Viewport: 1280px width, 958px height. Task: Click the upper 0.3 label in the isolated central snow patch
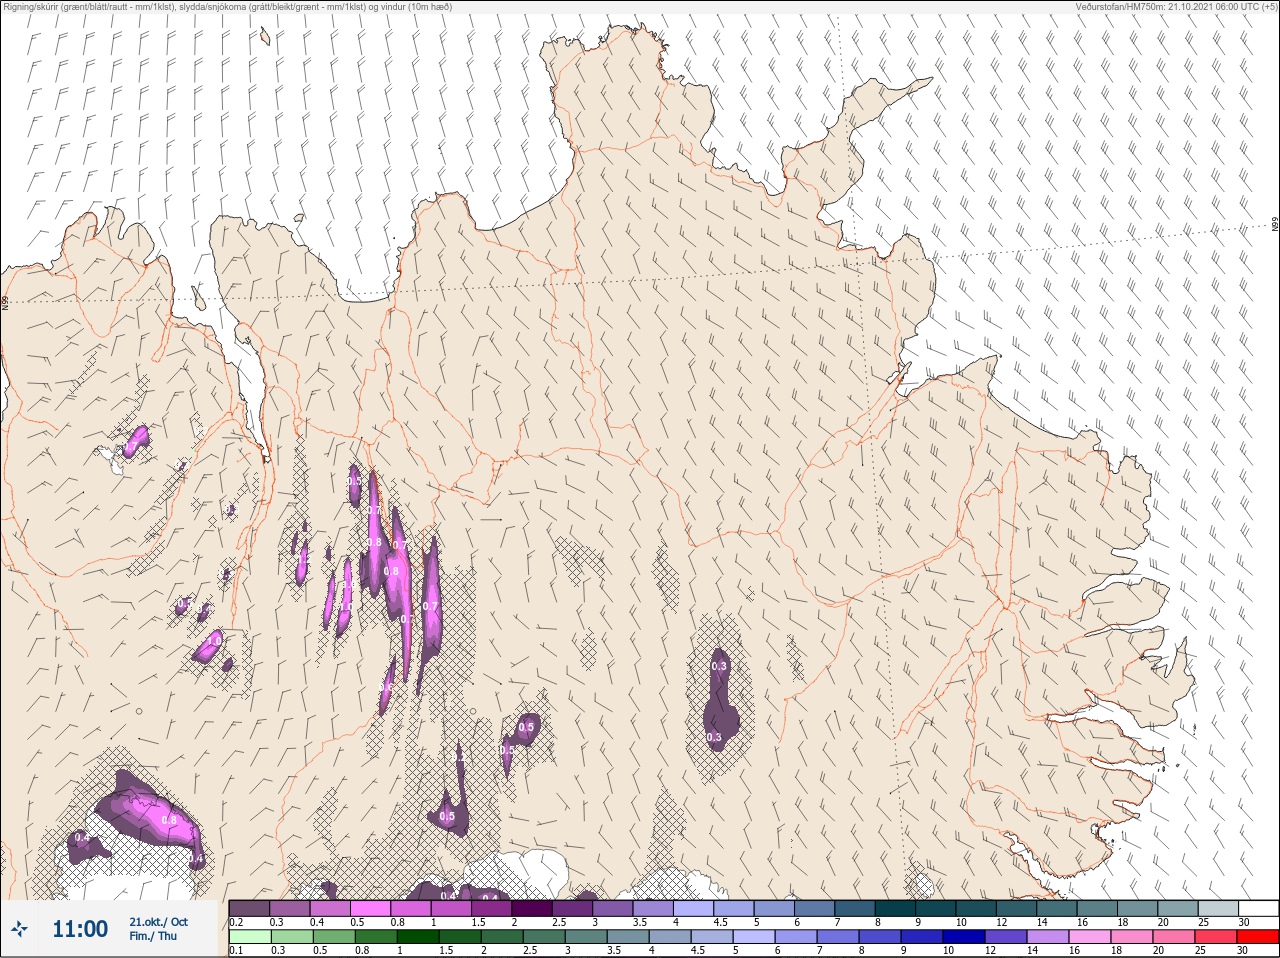click(719, 666)
